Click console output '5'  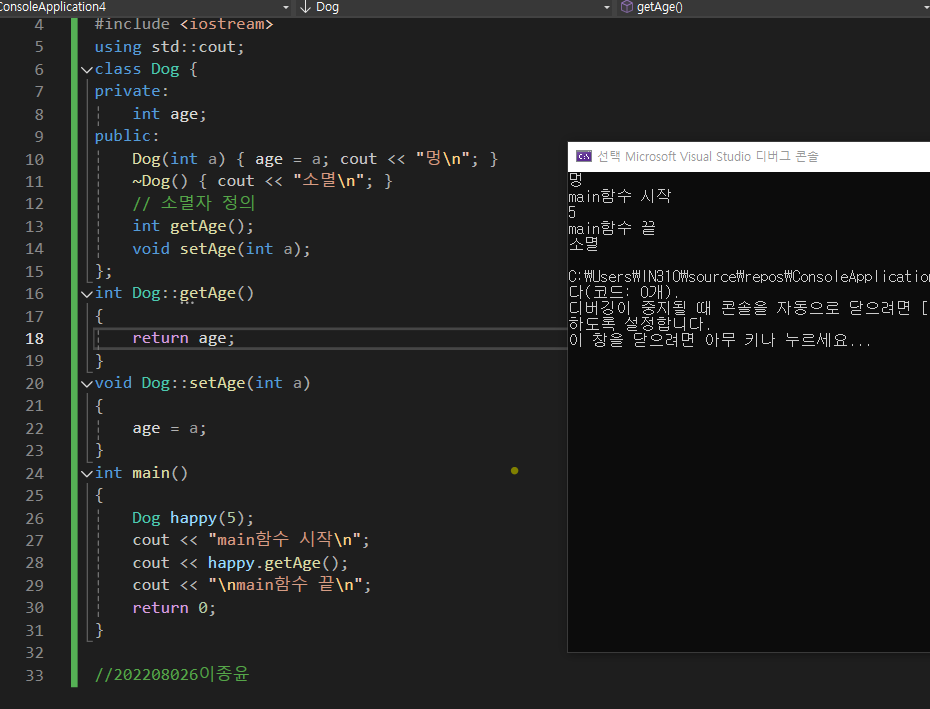point(572,212)
